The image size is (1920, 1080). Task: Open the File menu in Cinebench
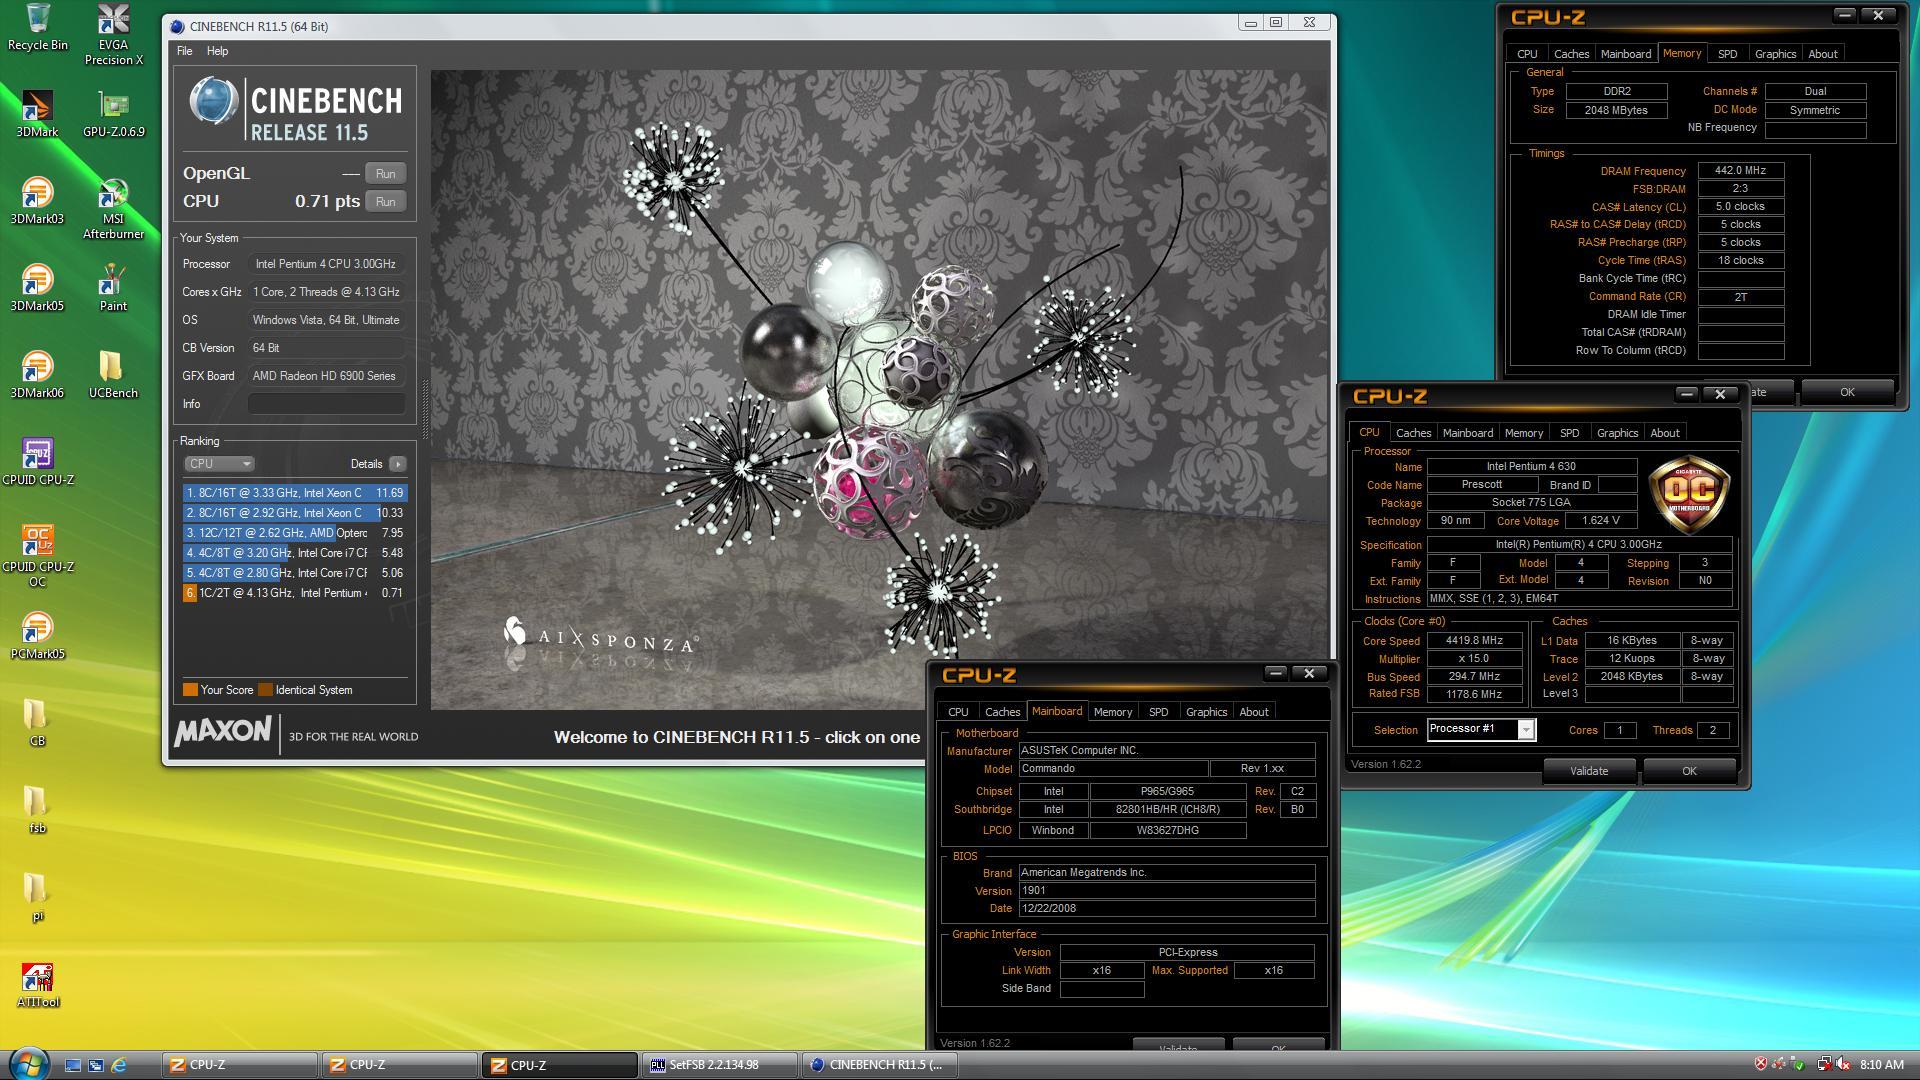point(184,51)
